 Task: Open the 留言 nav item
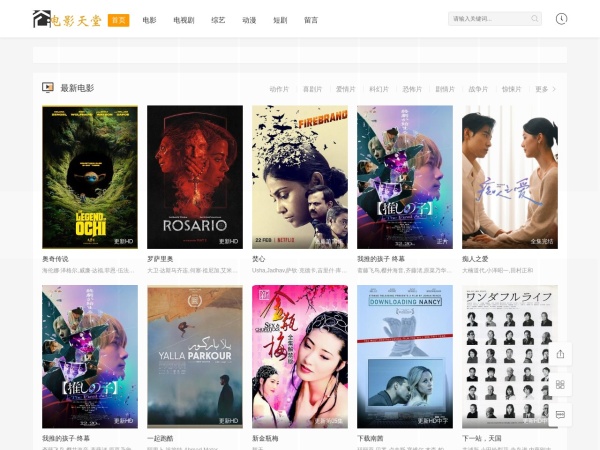pos(311,20)
